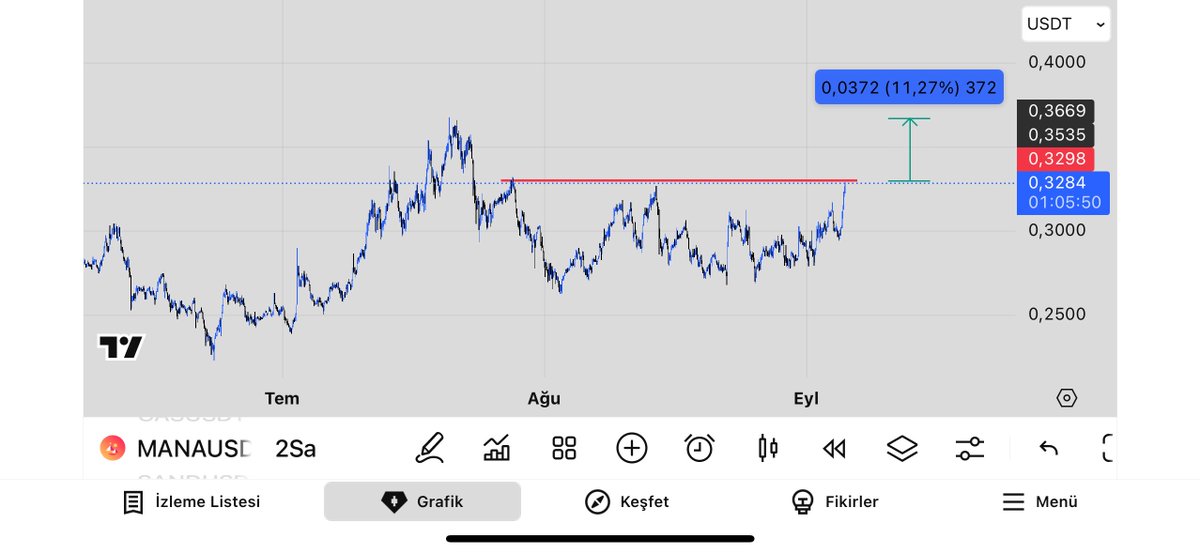Tap the Ağu month label on time axis
The width and height of the screenshot is (1200, 554).
pyautogui.click(x=544, y=398)
